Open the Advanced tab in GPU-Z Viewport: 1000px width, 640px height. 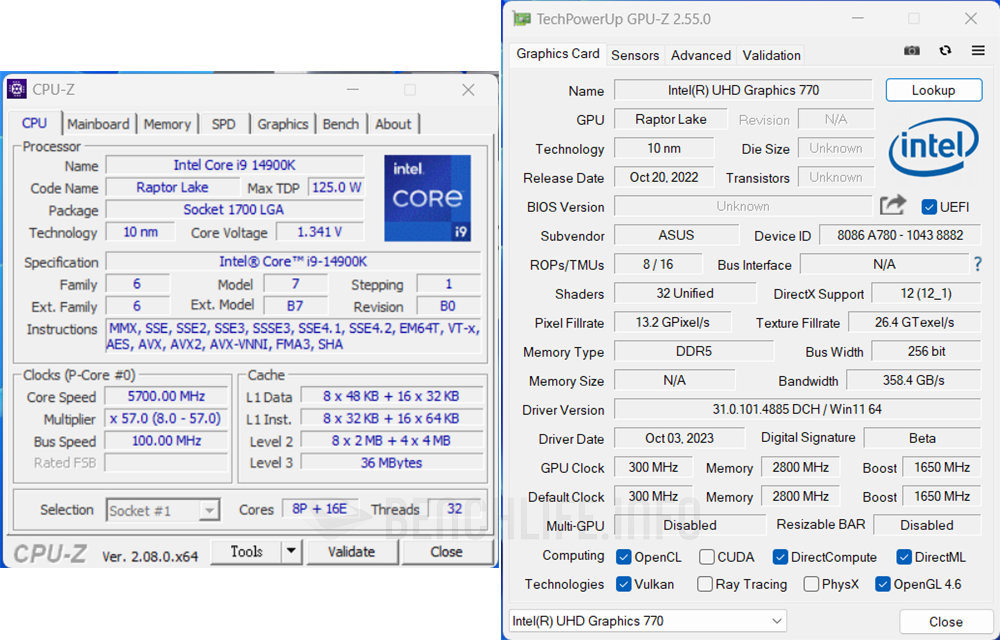coord(700,55)
